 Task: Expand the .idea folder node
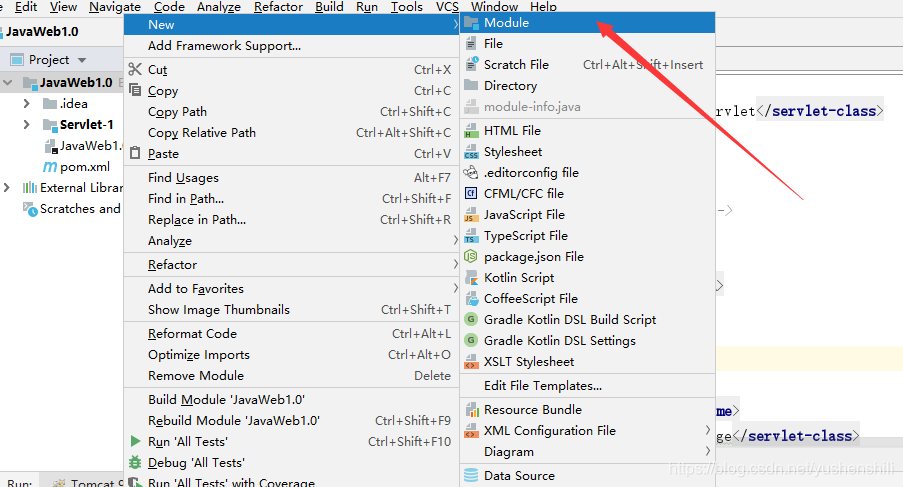point(26,104)
